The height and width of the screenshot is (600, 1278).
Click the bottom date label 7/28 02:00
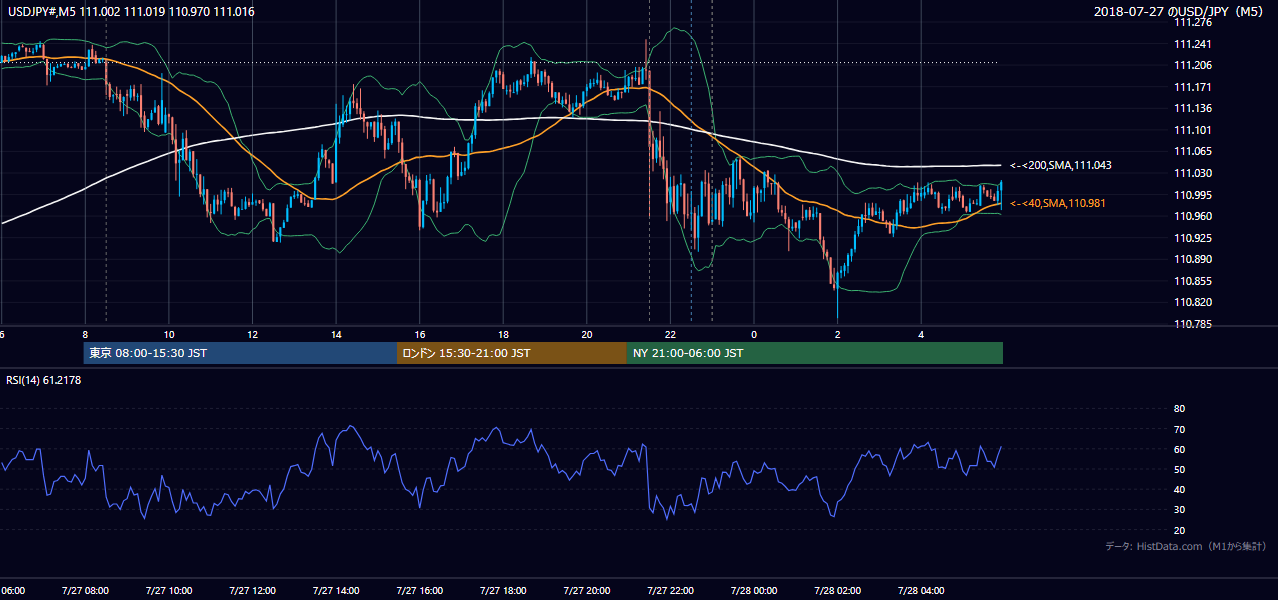[x=837, y=590]
